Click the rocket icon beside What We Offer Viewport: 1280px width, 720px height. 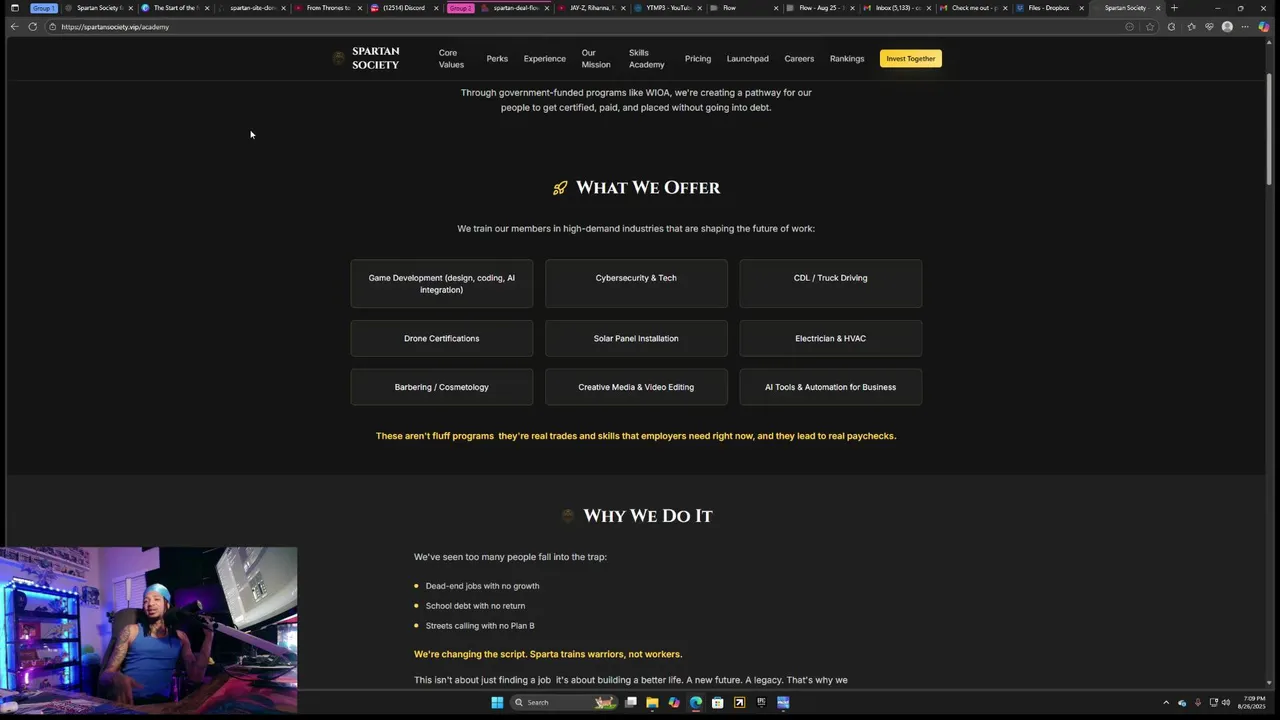tap(560, 188)
